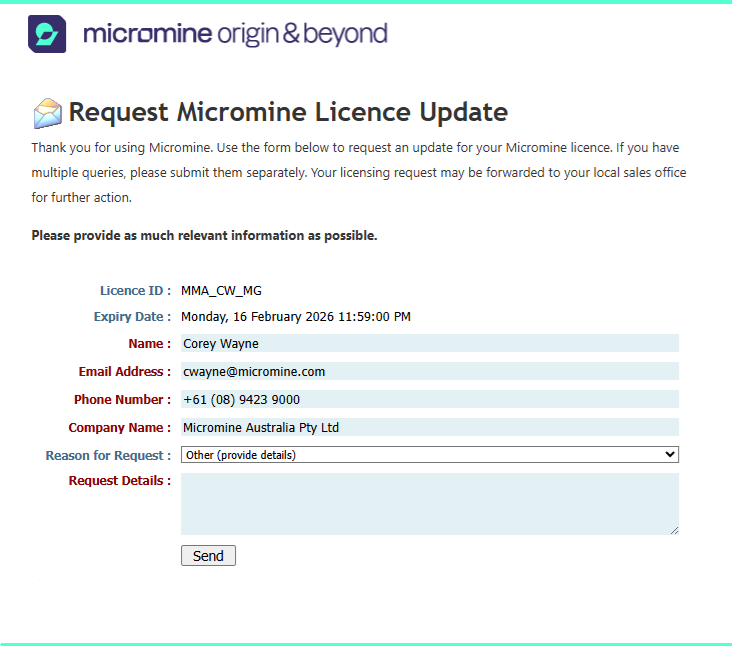Focus the Email Address field

pyautogui.click(x=429, y=371)
